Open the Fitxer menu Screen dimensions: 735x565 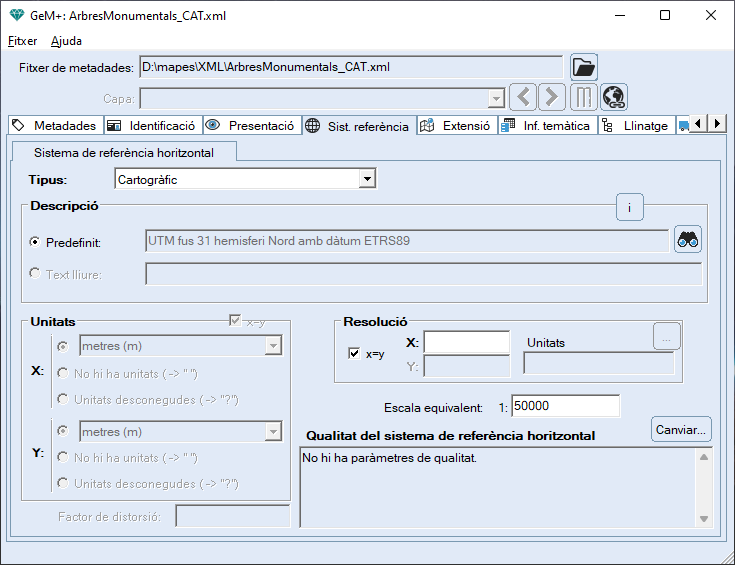22,41
